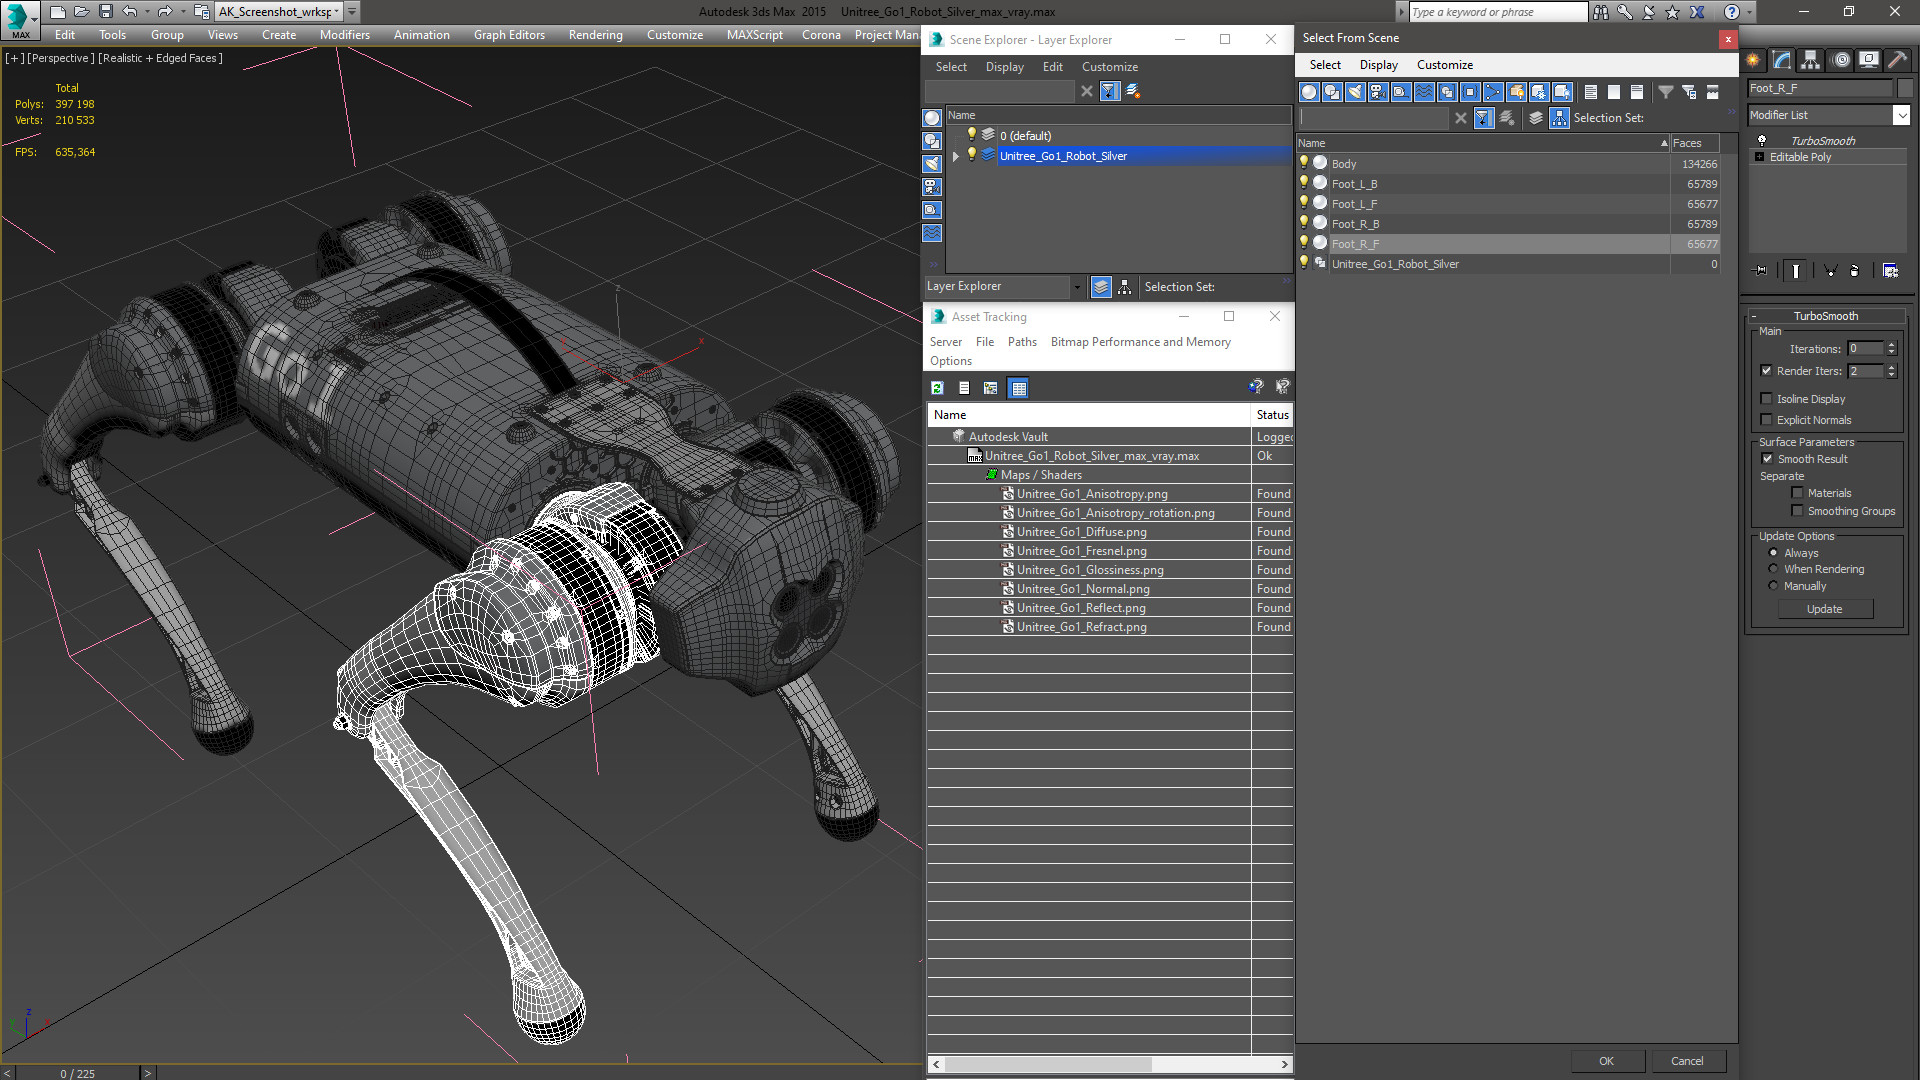The image size is (1920, 1080).
Task: Click the Tree View icon in Asset Tracking
Action: coord(991,388)
